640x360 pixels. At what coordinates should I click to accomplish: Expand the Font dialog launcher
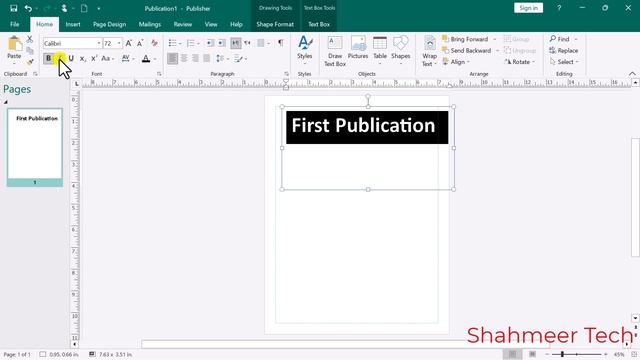[x=159, y=74]
